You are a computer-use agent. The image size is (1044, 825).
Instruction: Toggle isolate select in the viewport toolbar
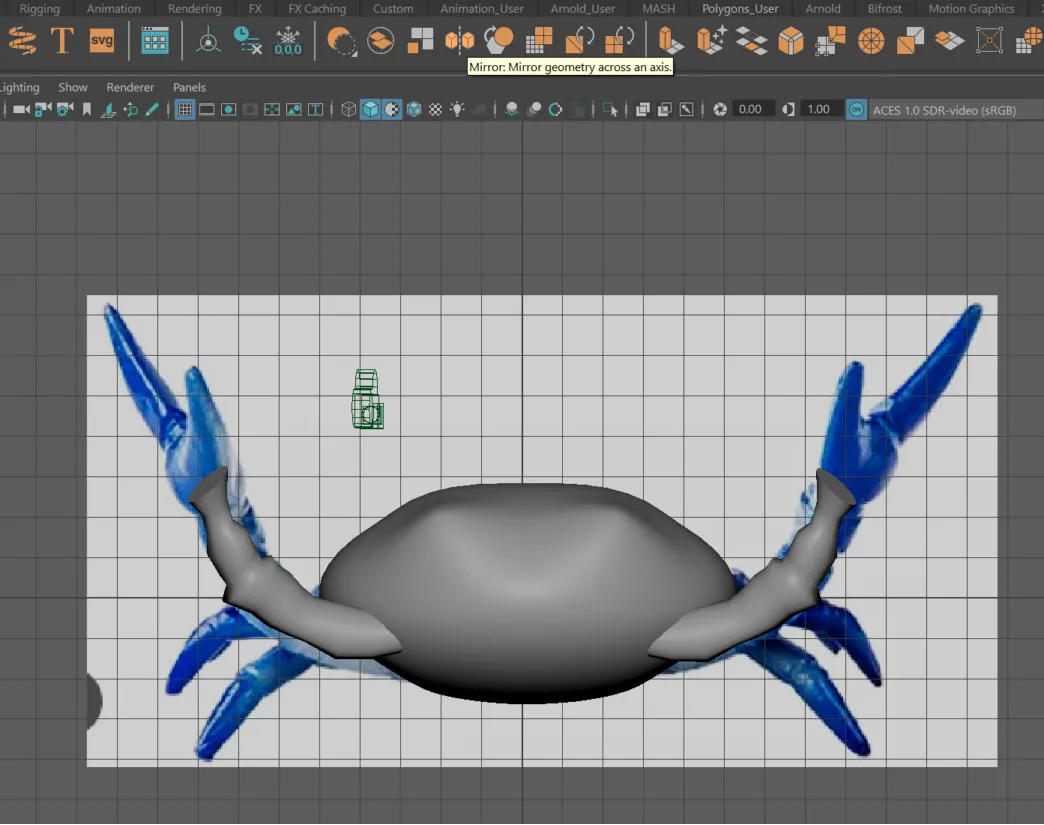[611, 110]
